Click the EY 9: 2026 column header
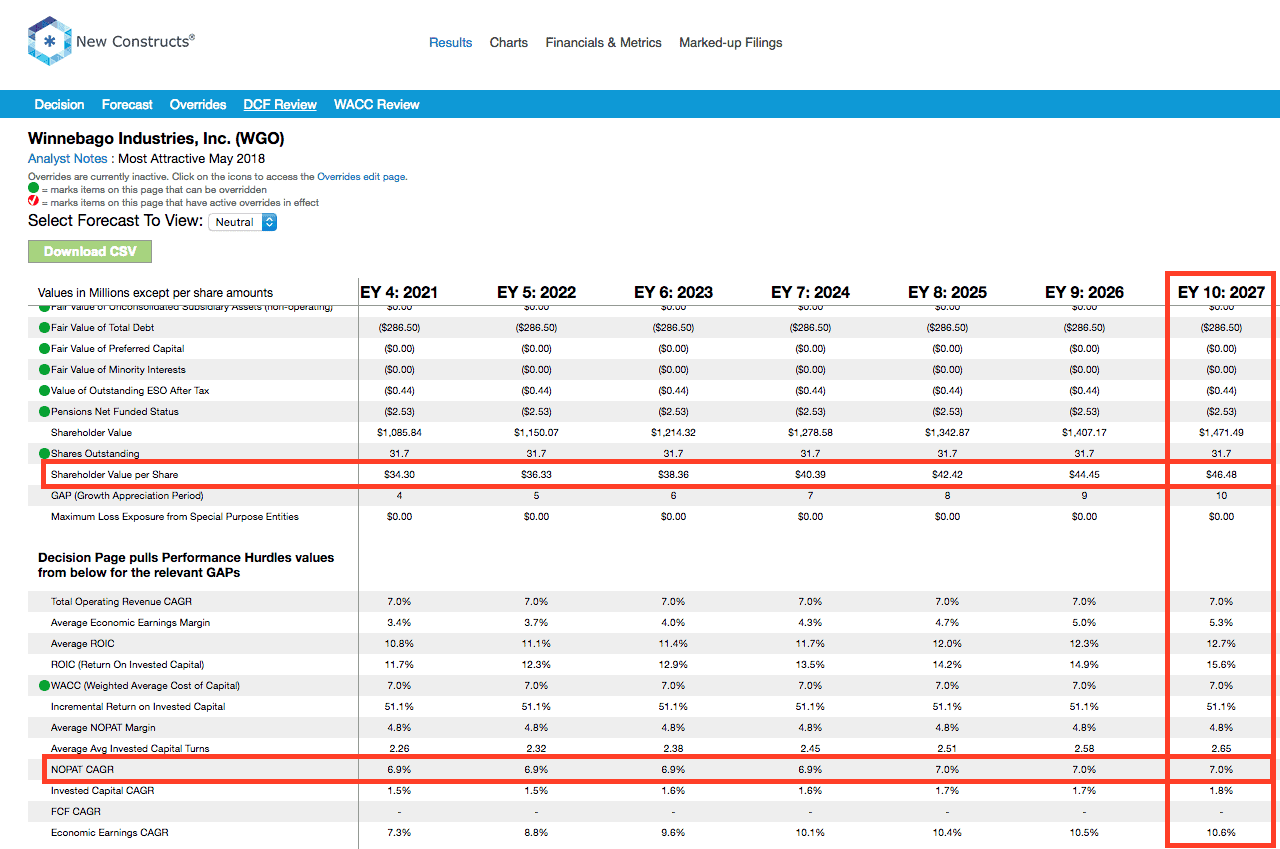The height and width of the screenshot is (849, 1280). [1084, 292]
